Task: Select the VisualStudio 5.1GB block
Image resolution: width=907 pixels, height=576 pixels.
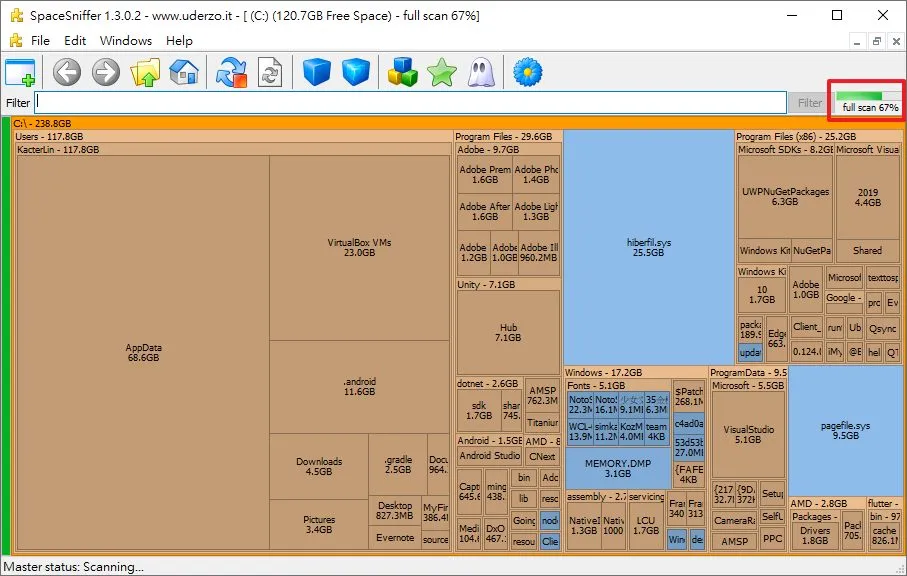Action: 748,434
